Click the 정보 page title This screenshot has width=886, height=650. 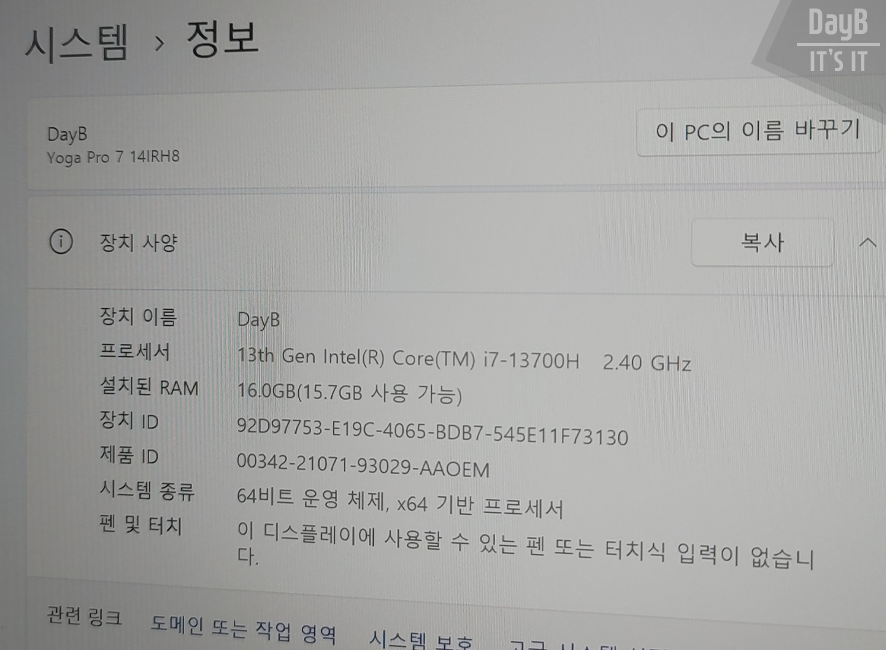[x=222, y=40]
